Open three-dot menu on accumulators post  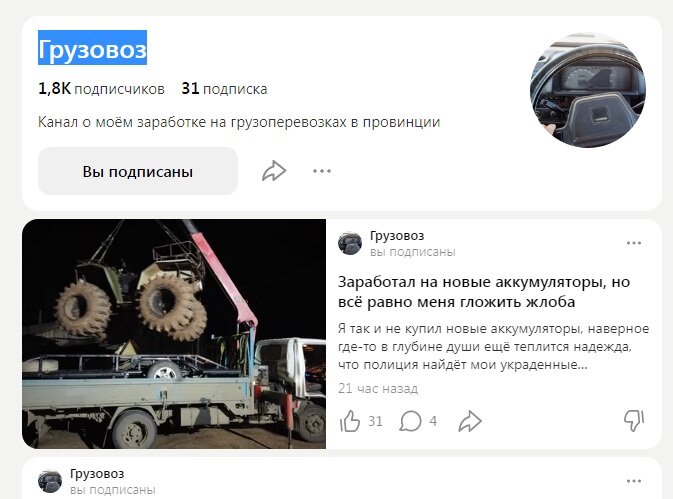634,243
